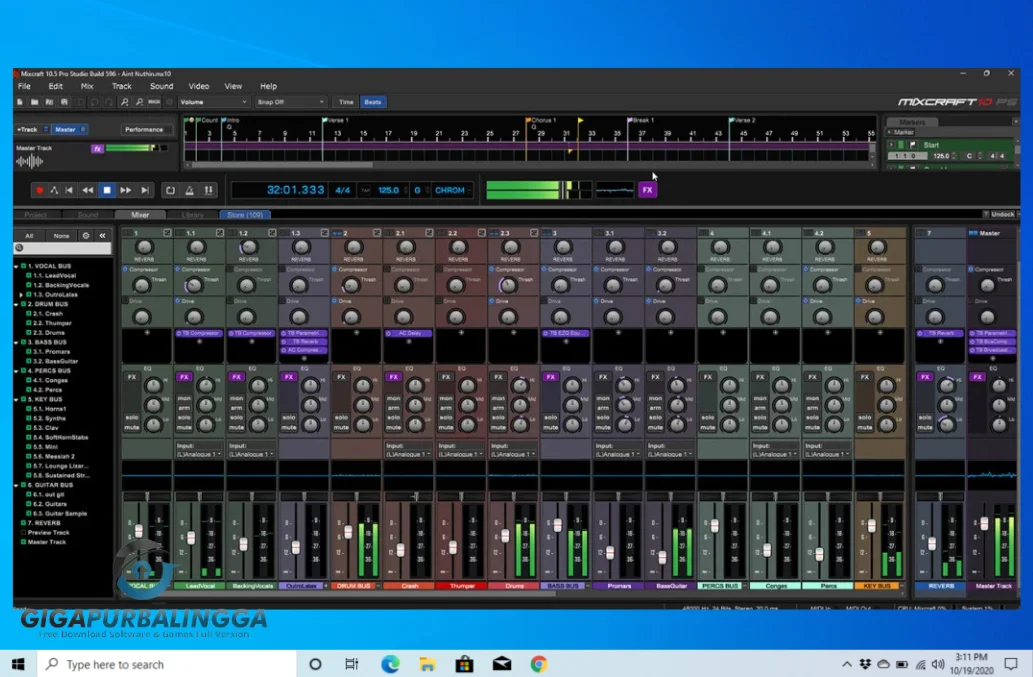Click the purple FX button beside the master meters

646,188
